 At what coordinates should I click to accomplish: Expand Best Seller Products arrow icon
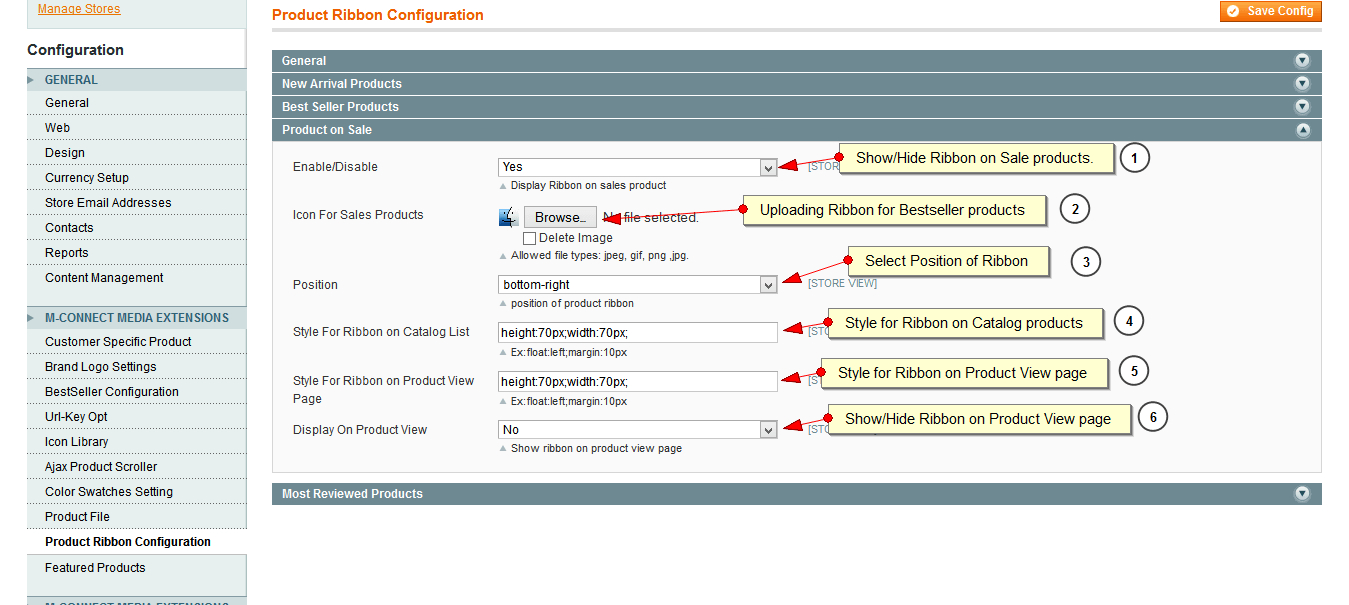pyautogui.click(x=1302, y=107)
